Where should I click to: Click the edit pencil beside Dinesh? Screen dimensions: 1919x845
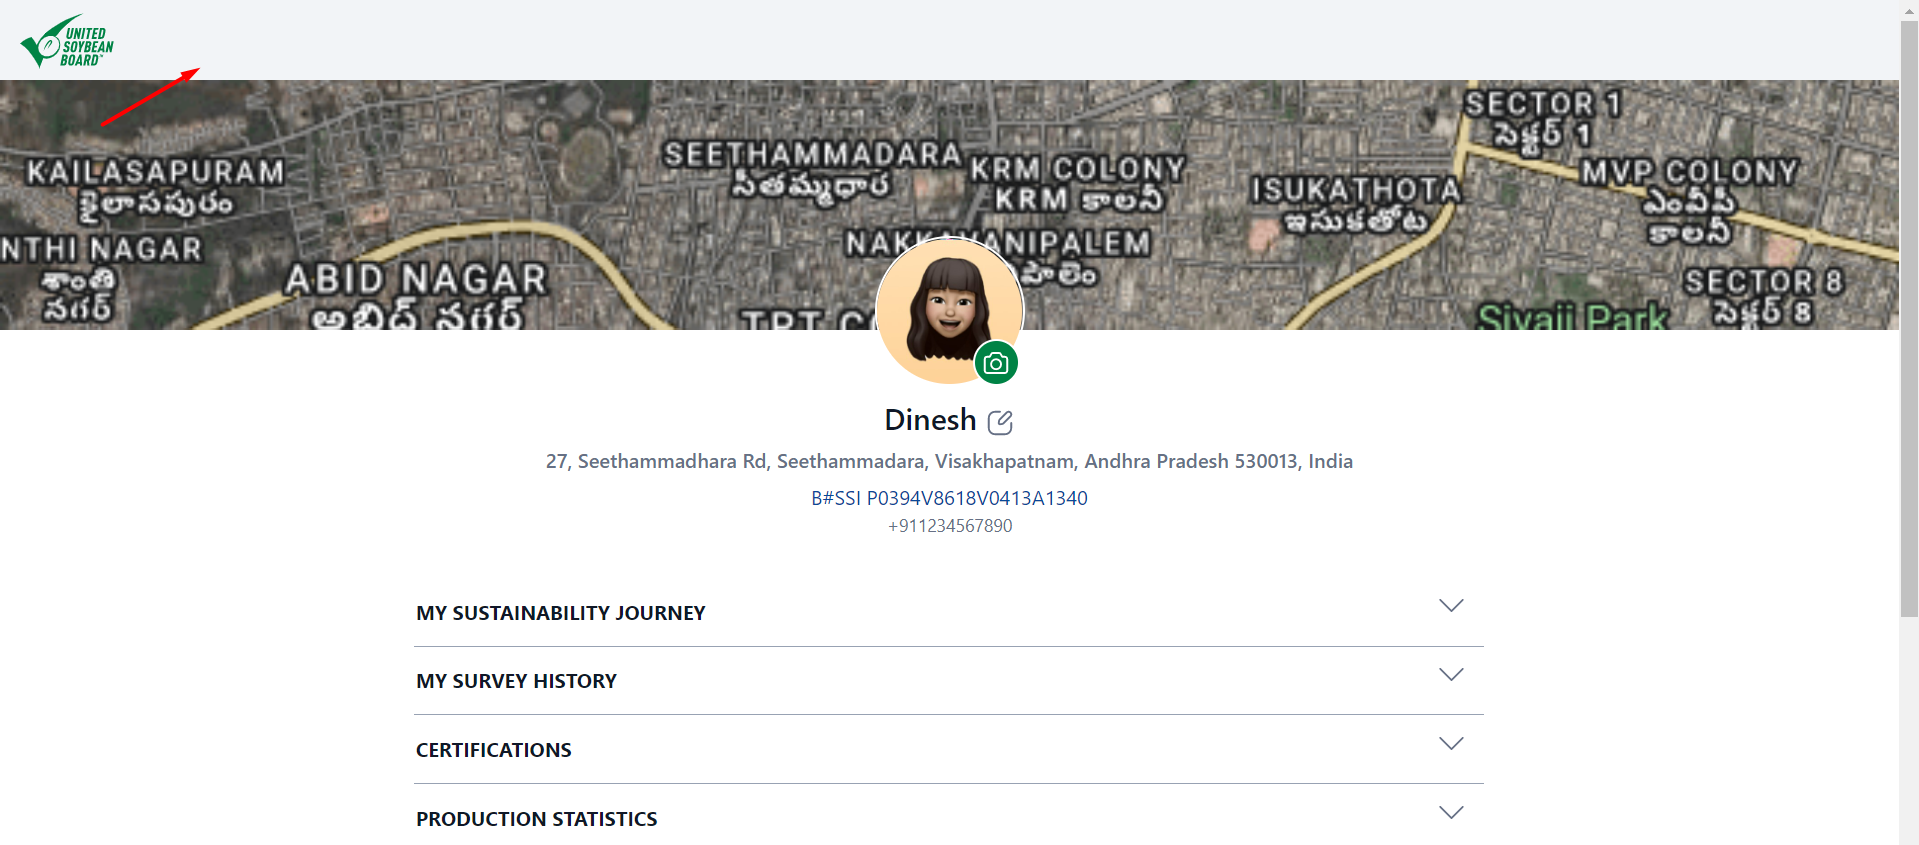(x=1000, y=422)
